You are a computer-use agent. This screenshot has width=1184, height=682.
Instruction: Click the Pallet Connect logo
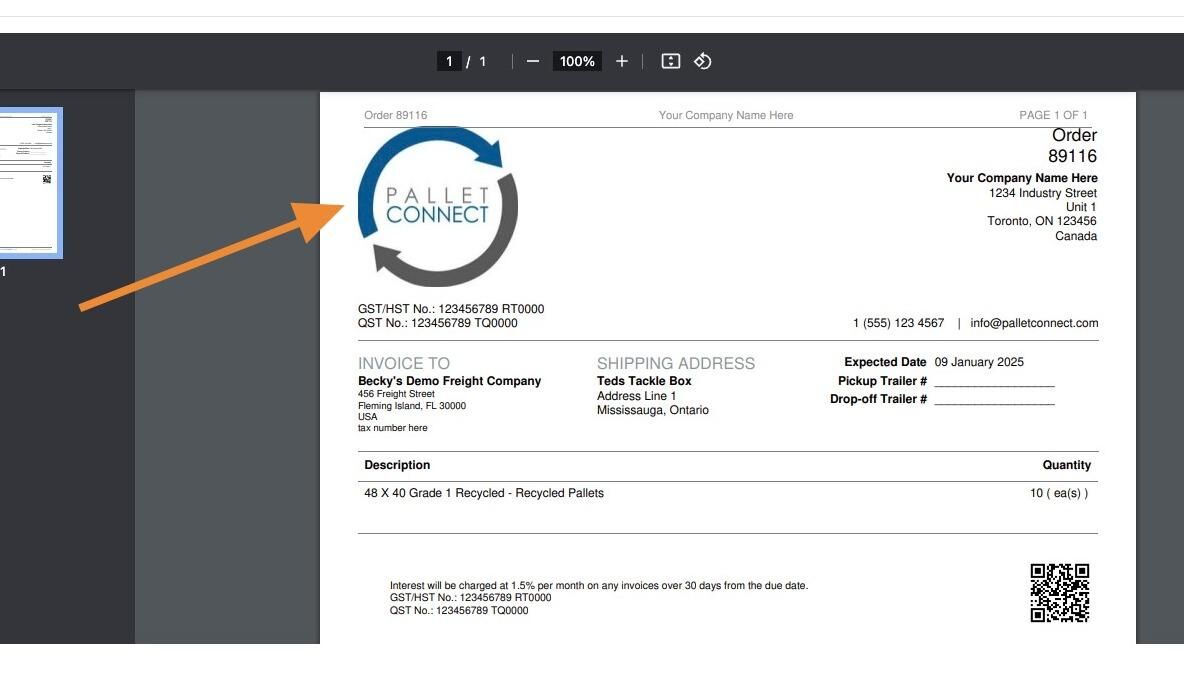tap(438, 206)
